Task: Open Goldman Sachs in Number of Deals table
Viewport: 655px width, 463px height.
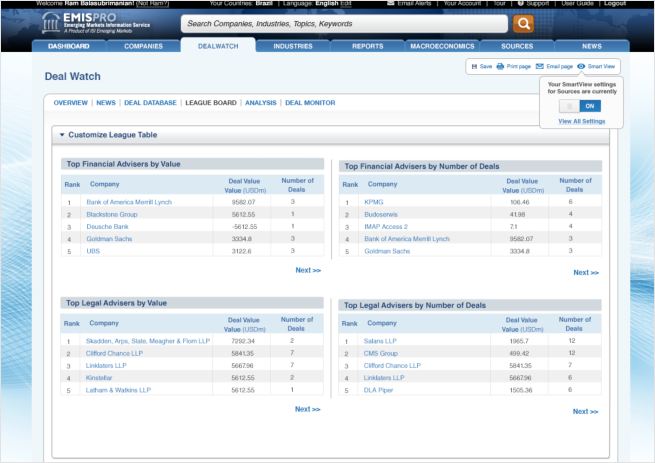Action: pyautogui.click(x=387, y=251)
